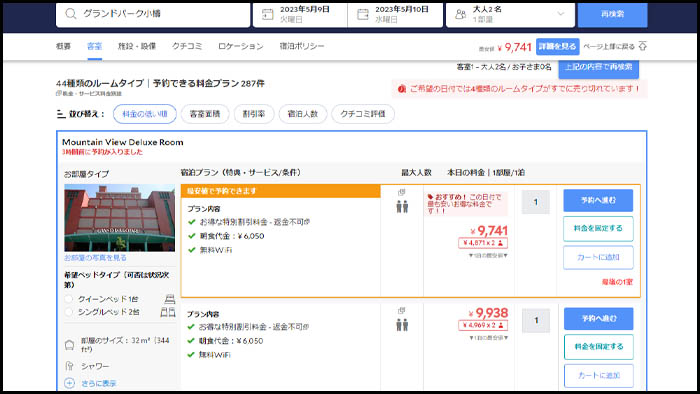Image resolution: width=700 pixels, height=394 pixels.
Task: Click 上記の内容で再検索 button
Action: [x=599, y=68]
